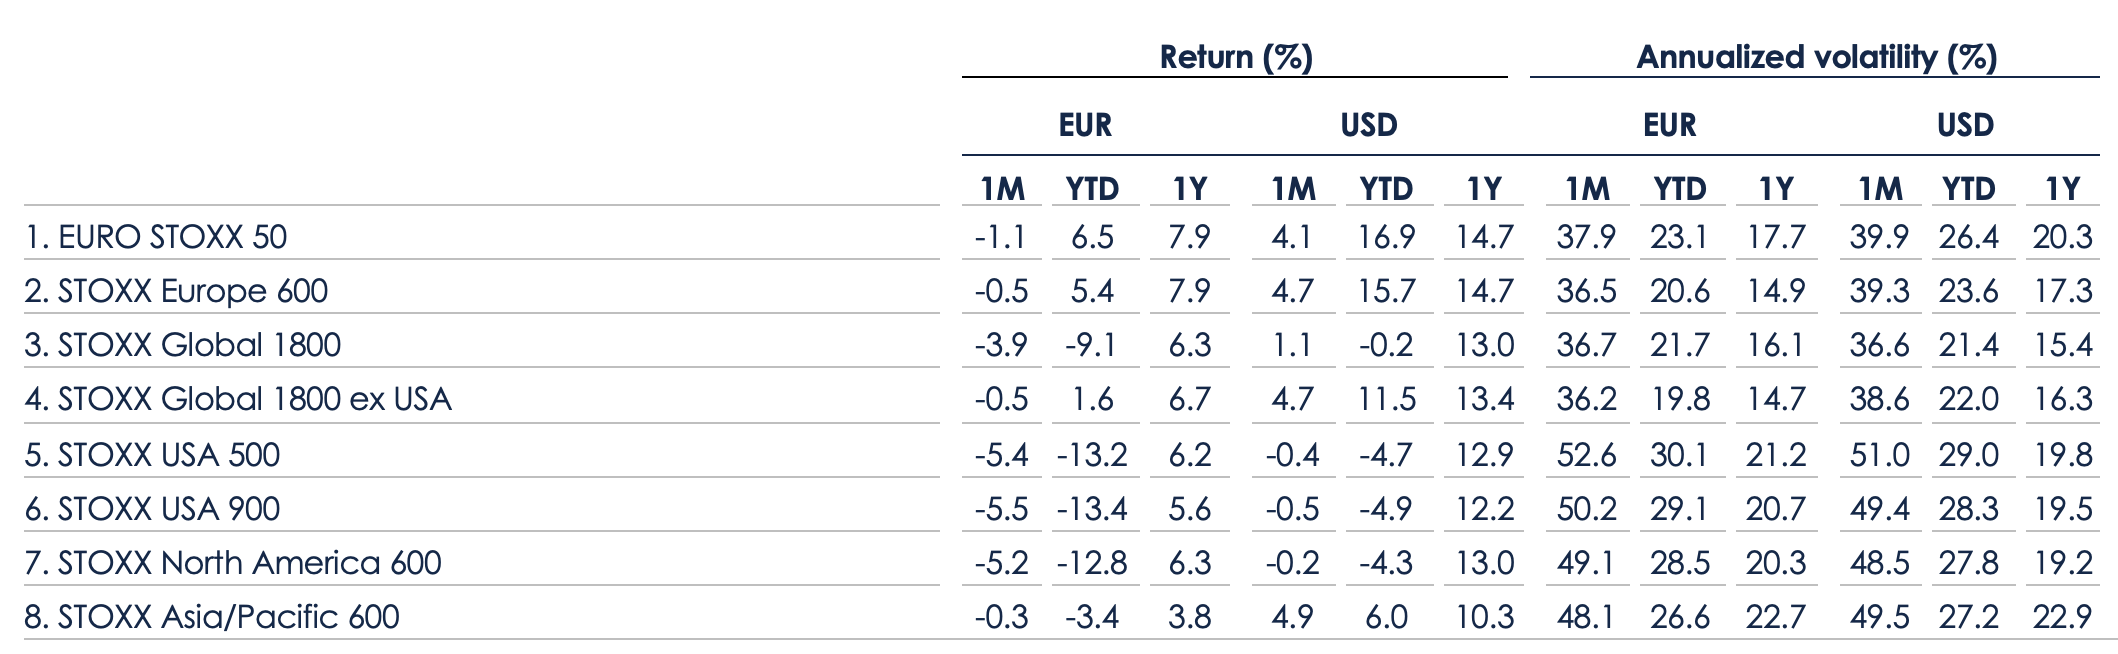
Task: Click the STOXX Europe 600 row label
Action: (x=176, y=291)
